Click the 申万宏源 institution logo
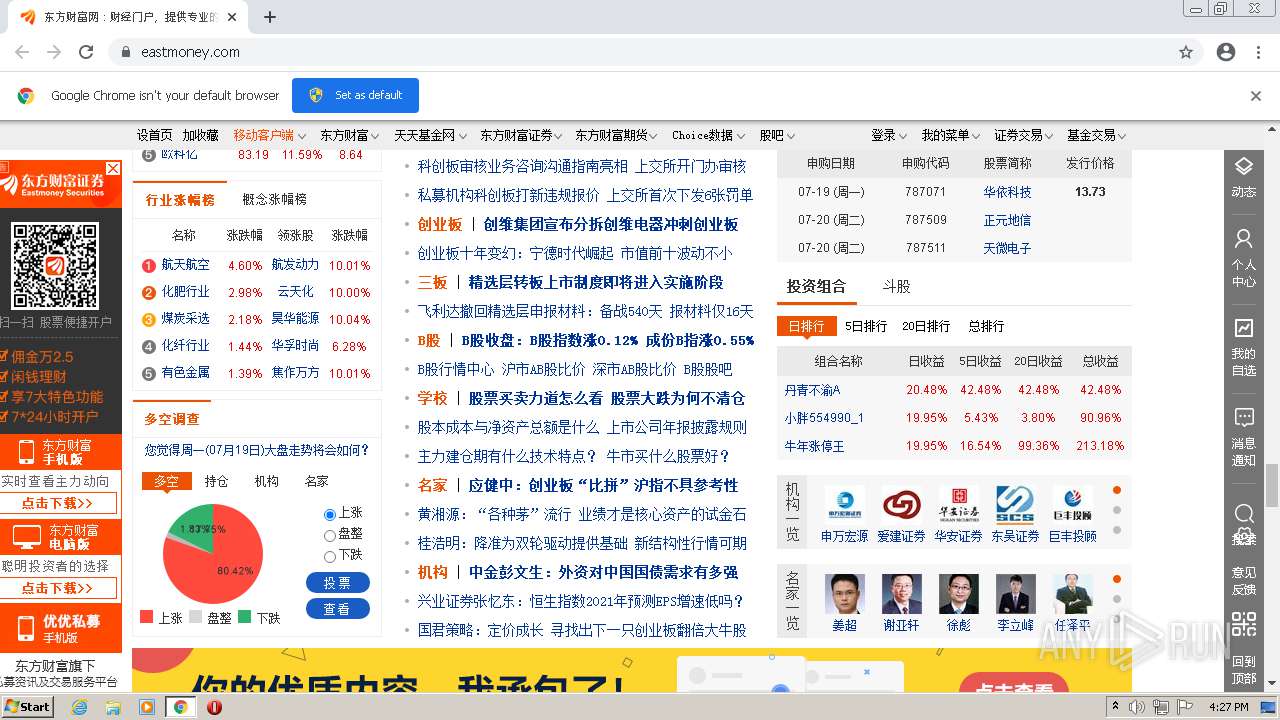1280x720 pixels. click(x=844, y=504)
